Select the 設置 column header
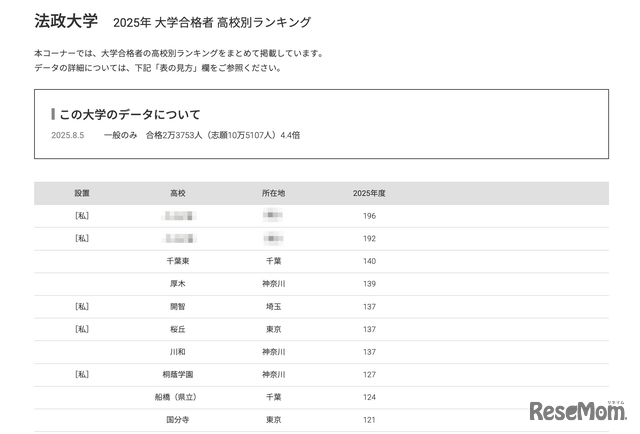Viewport: 640px width, 434px height. (81, 193)
